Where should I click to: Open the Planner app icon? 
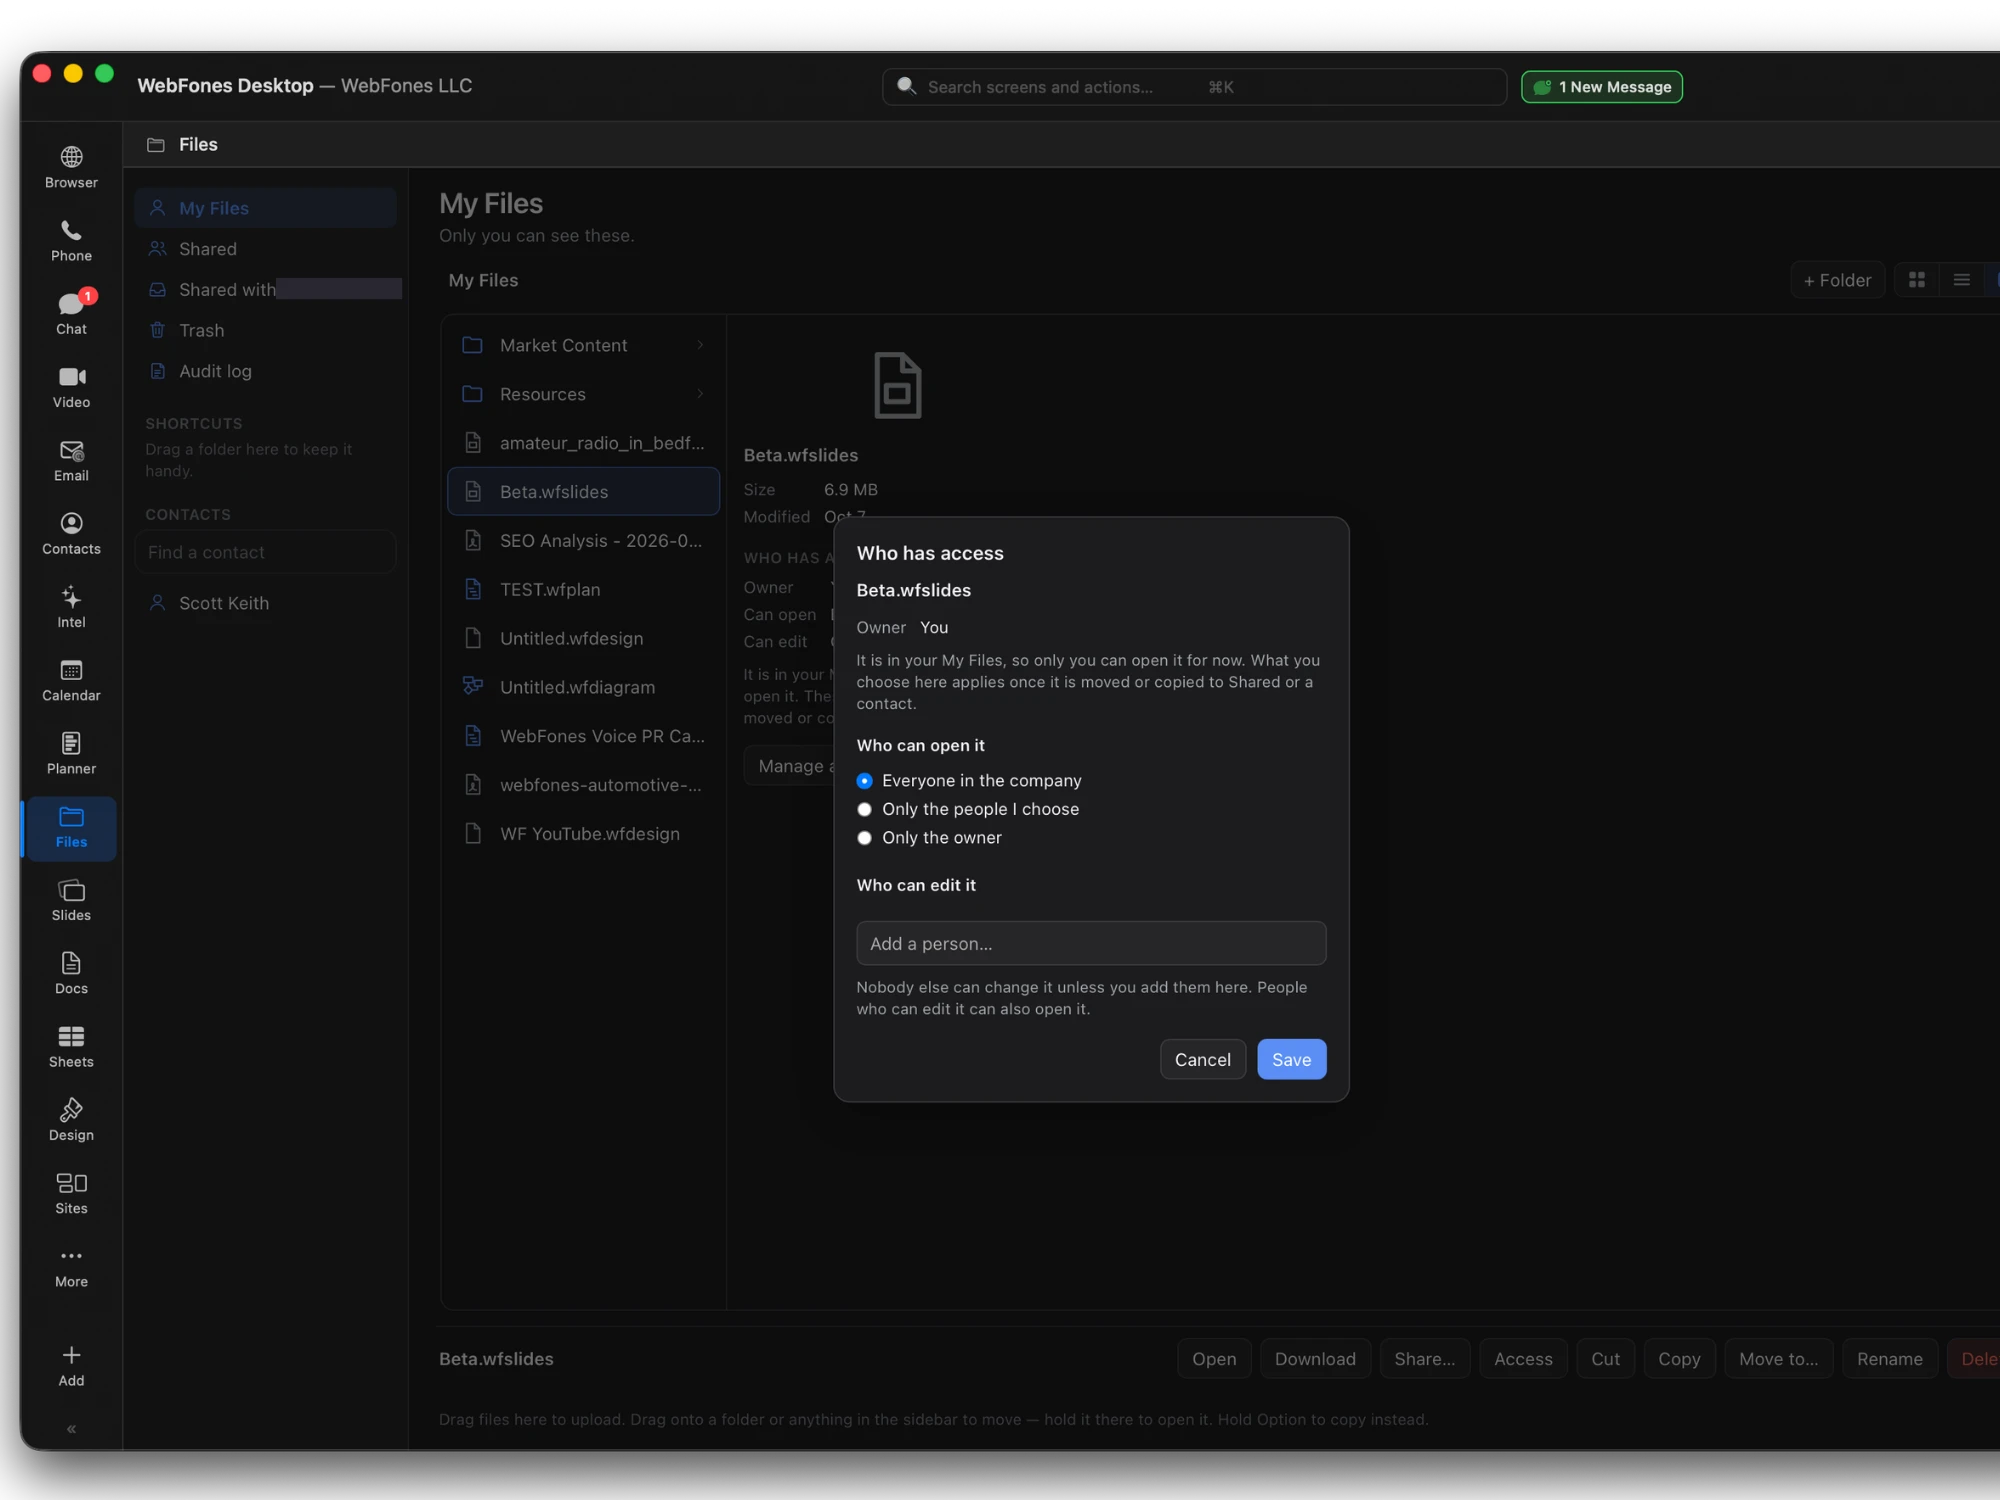[x=71, y=754]
